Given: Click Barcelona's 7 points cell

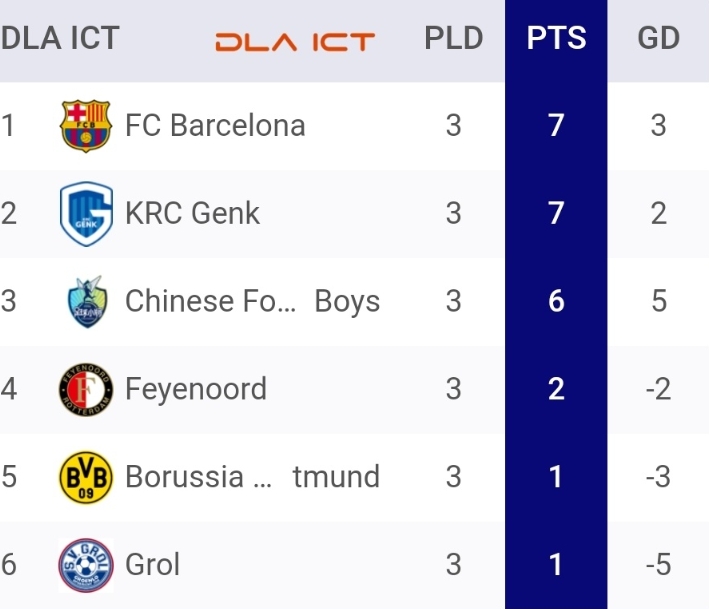Looking at the screenshot, I should (x=556, y=125).
